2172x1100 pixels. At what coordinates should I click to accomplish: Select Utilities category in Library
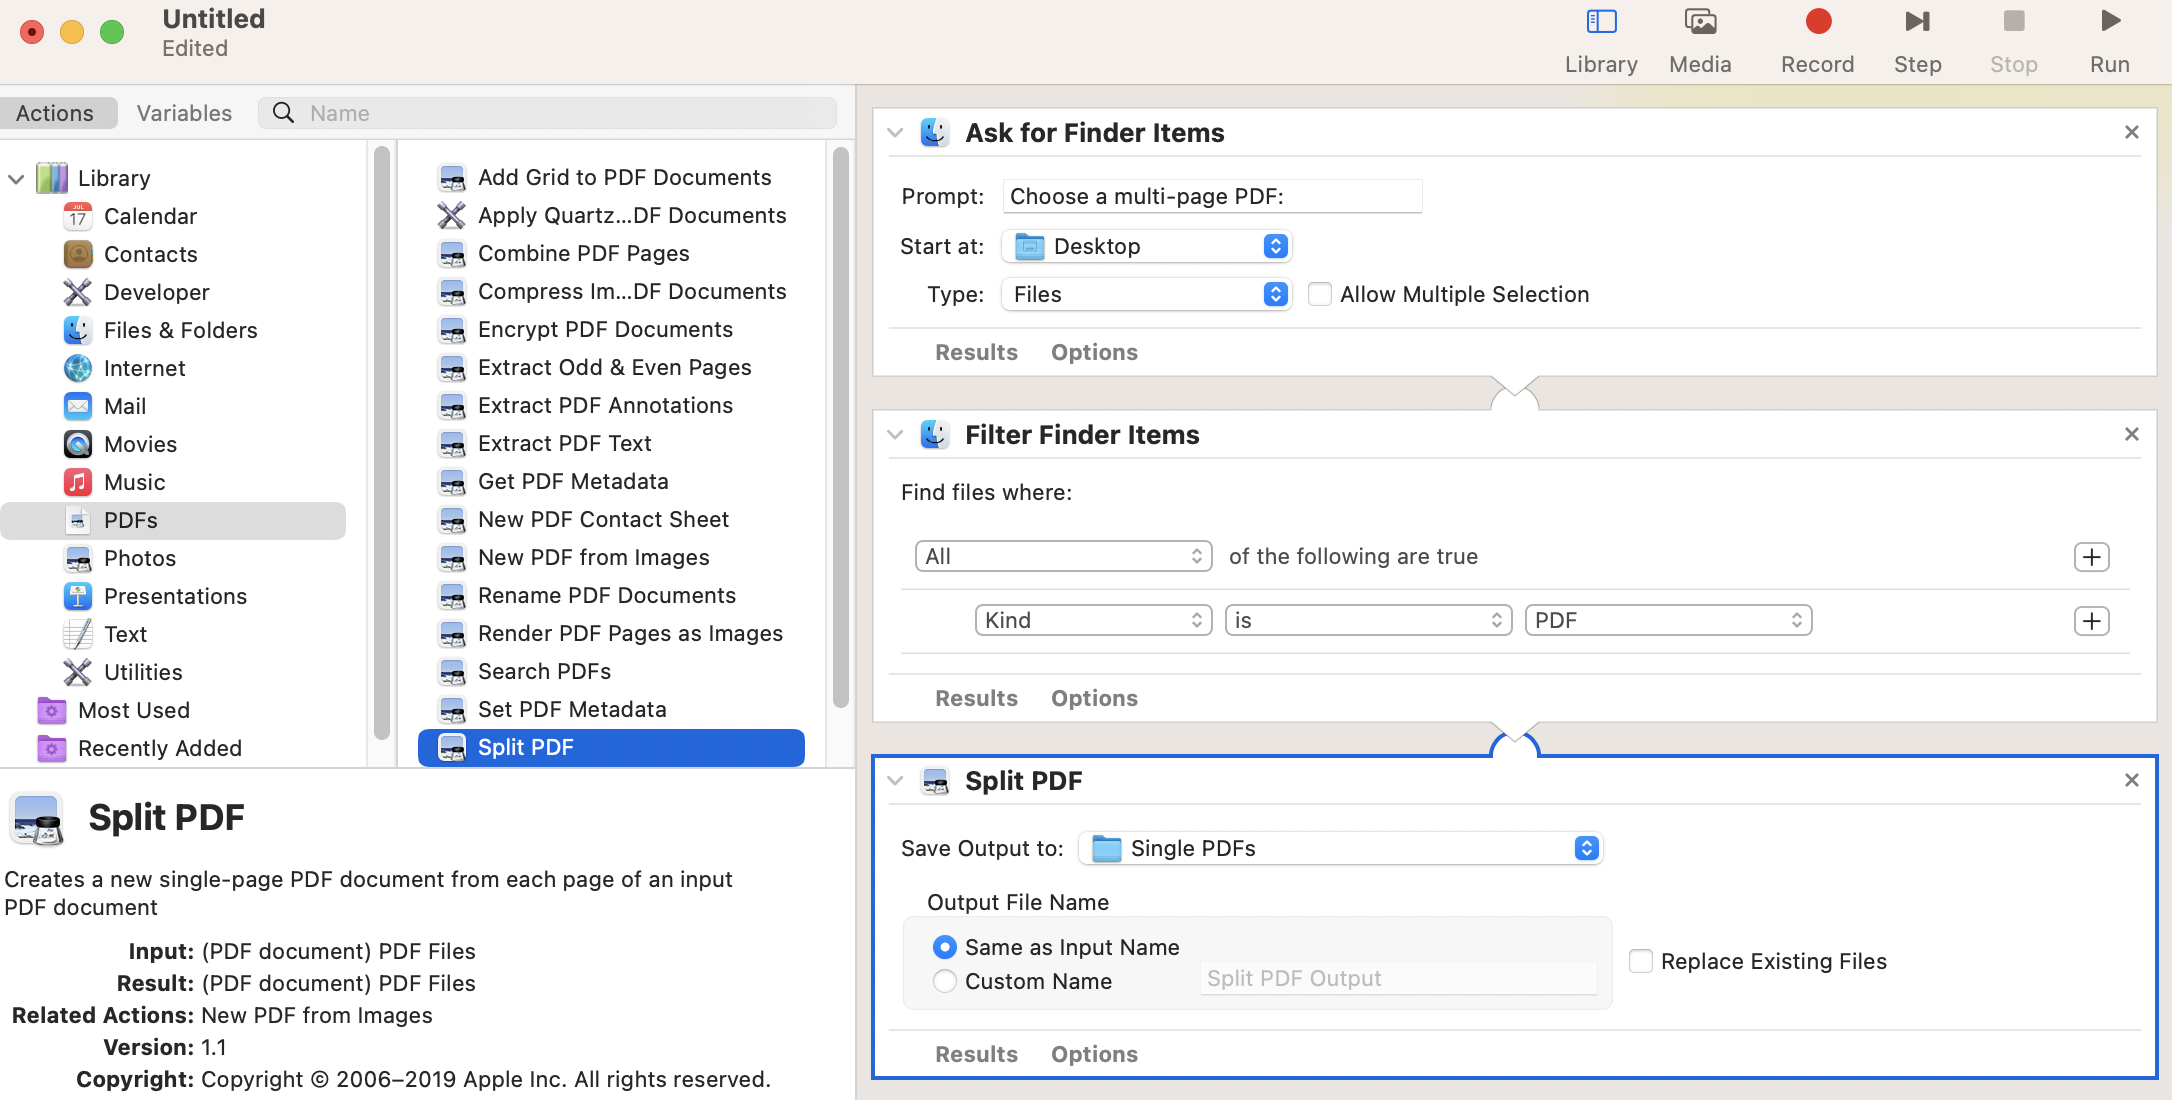pyautogui.click(x=143, y=672)
